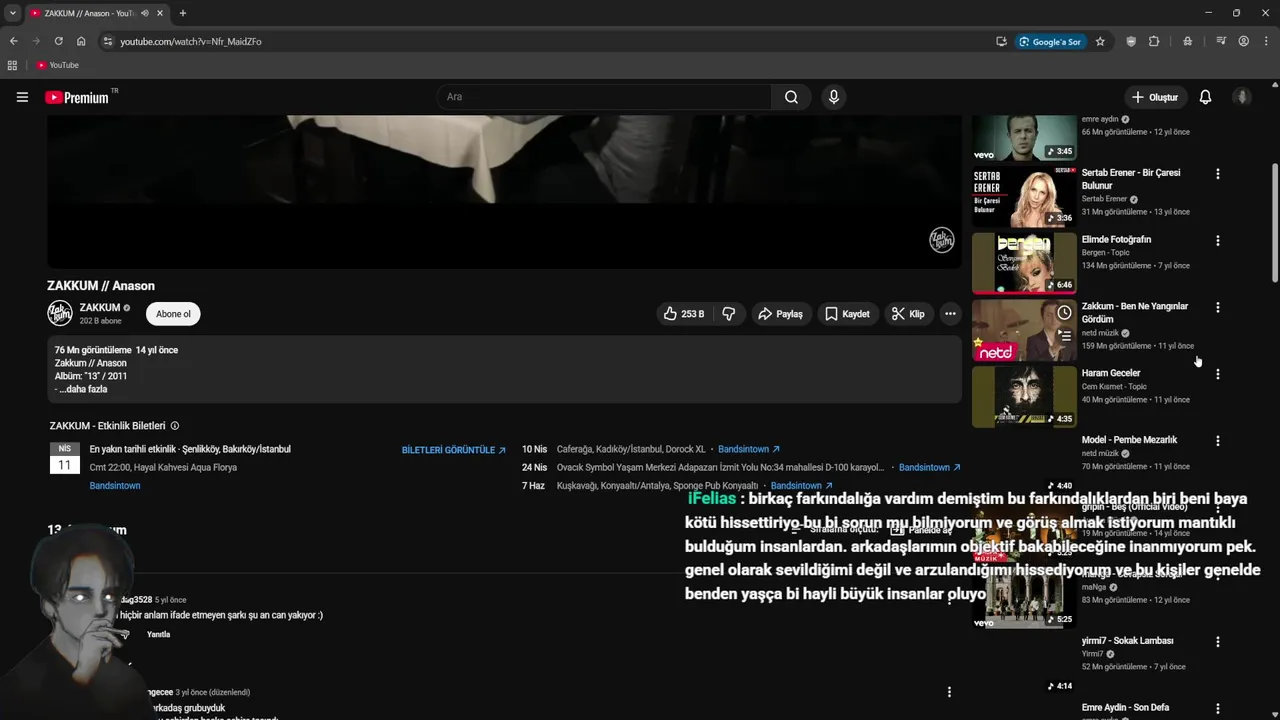Viewport: 1280px width, 720px height.
Task: Open options menu for Sertab Erener - Bir Çaresi Bulunur
Action: coord(1217,174)
